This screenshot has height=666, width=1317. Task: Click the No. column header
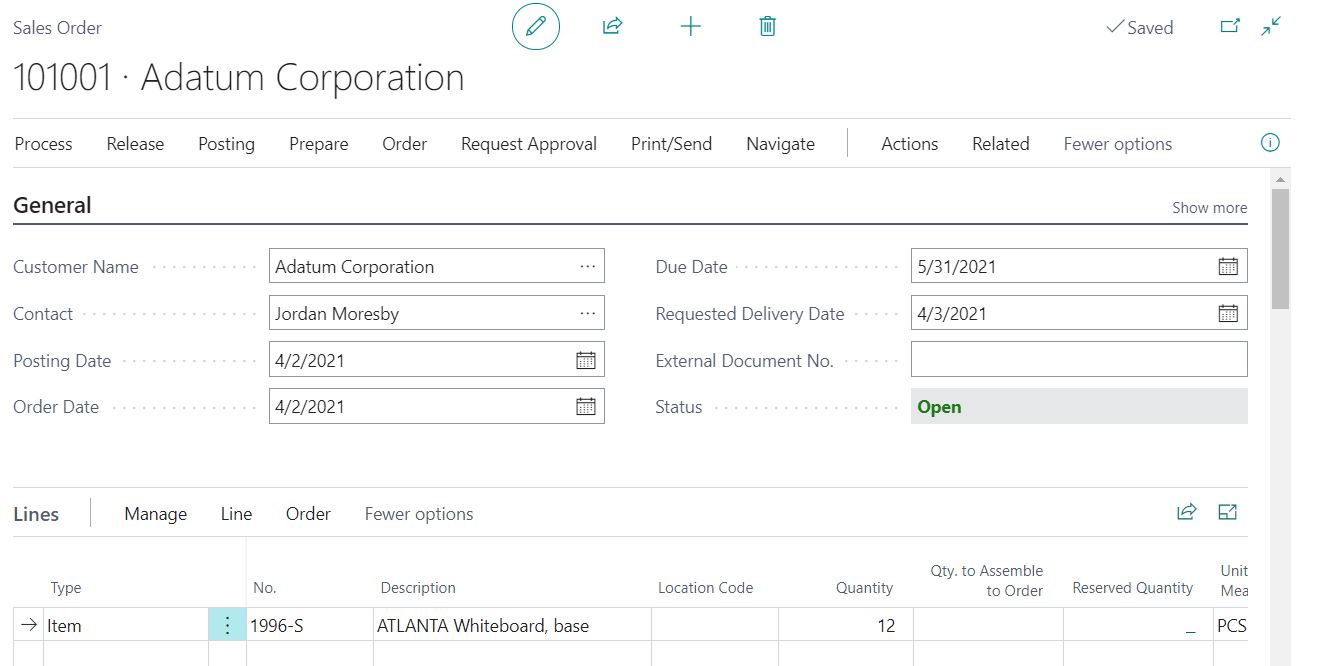[x=264, y=588]
